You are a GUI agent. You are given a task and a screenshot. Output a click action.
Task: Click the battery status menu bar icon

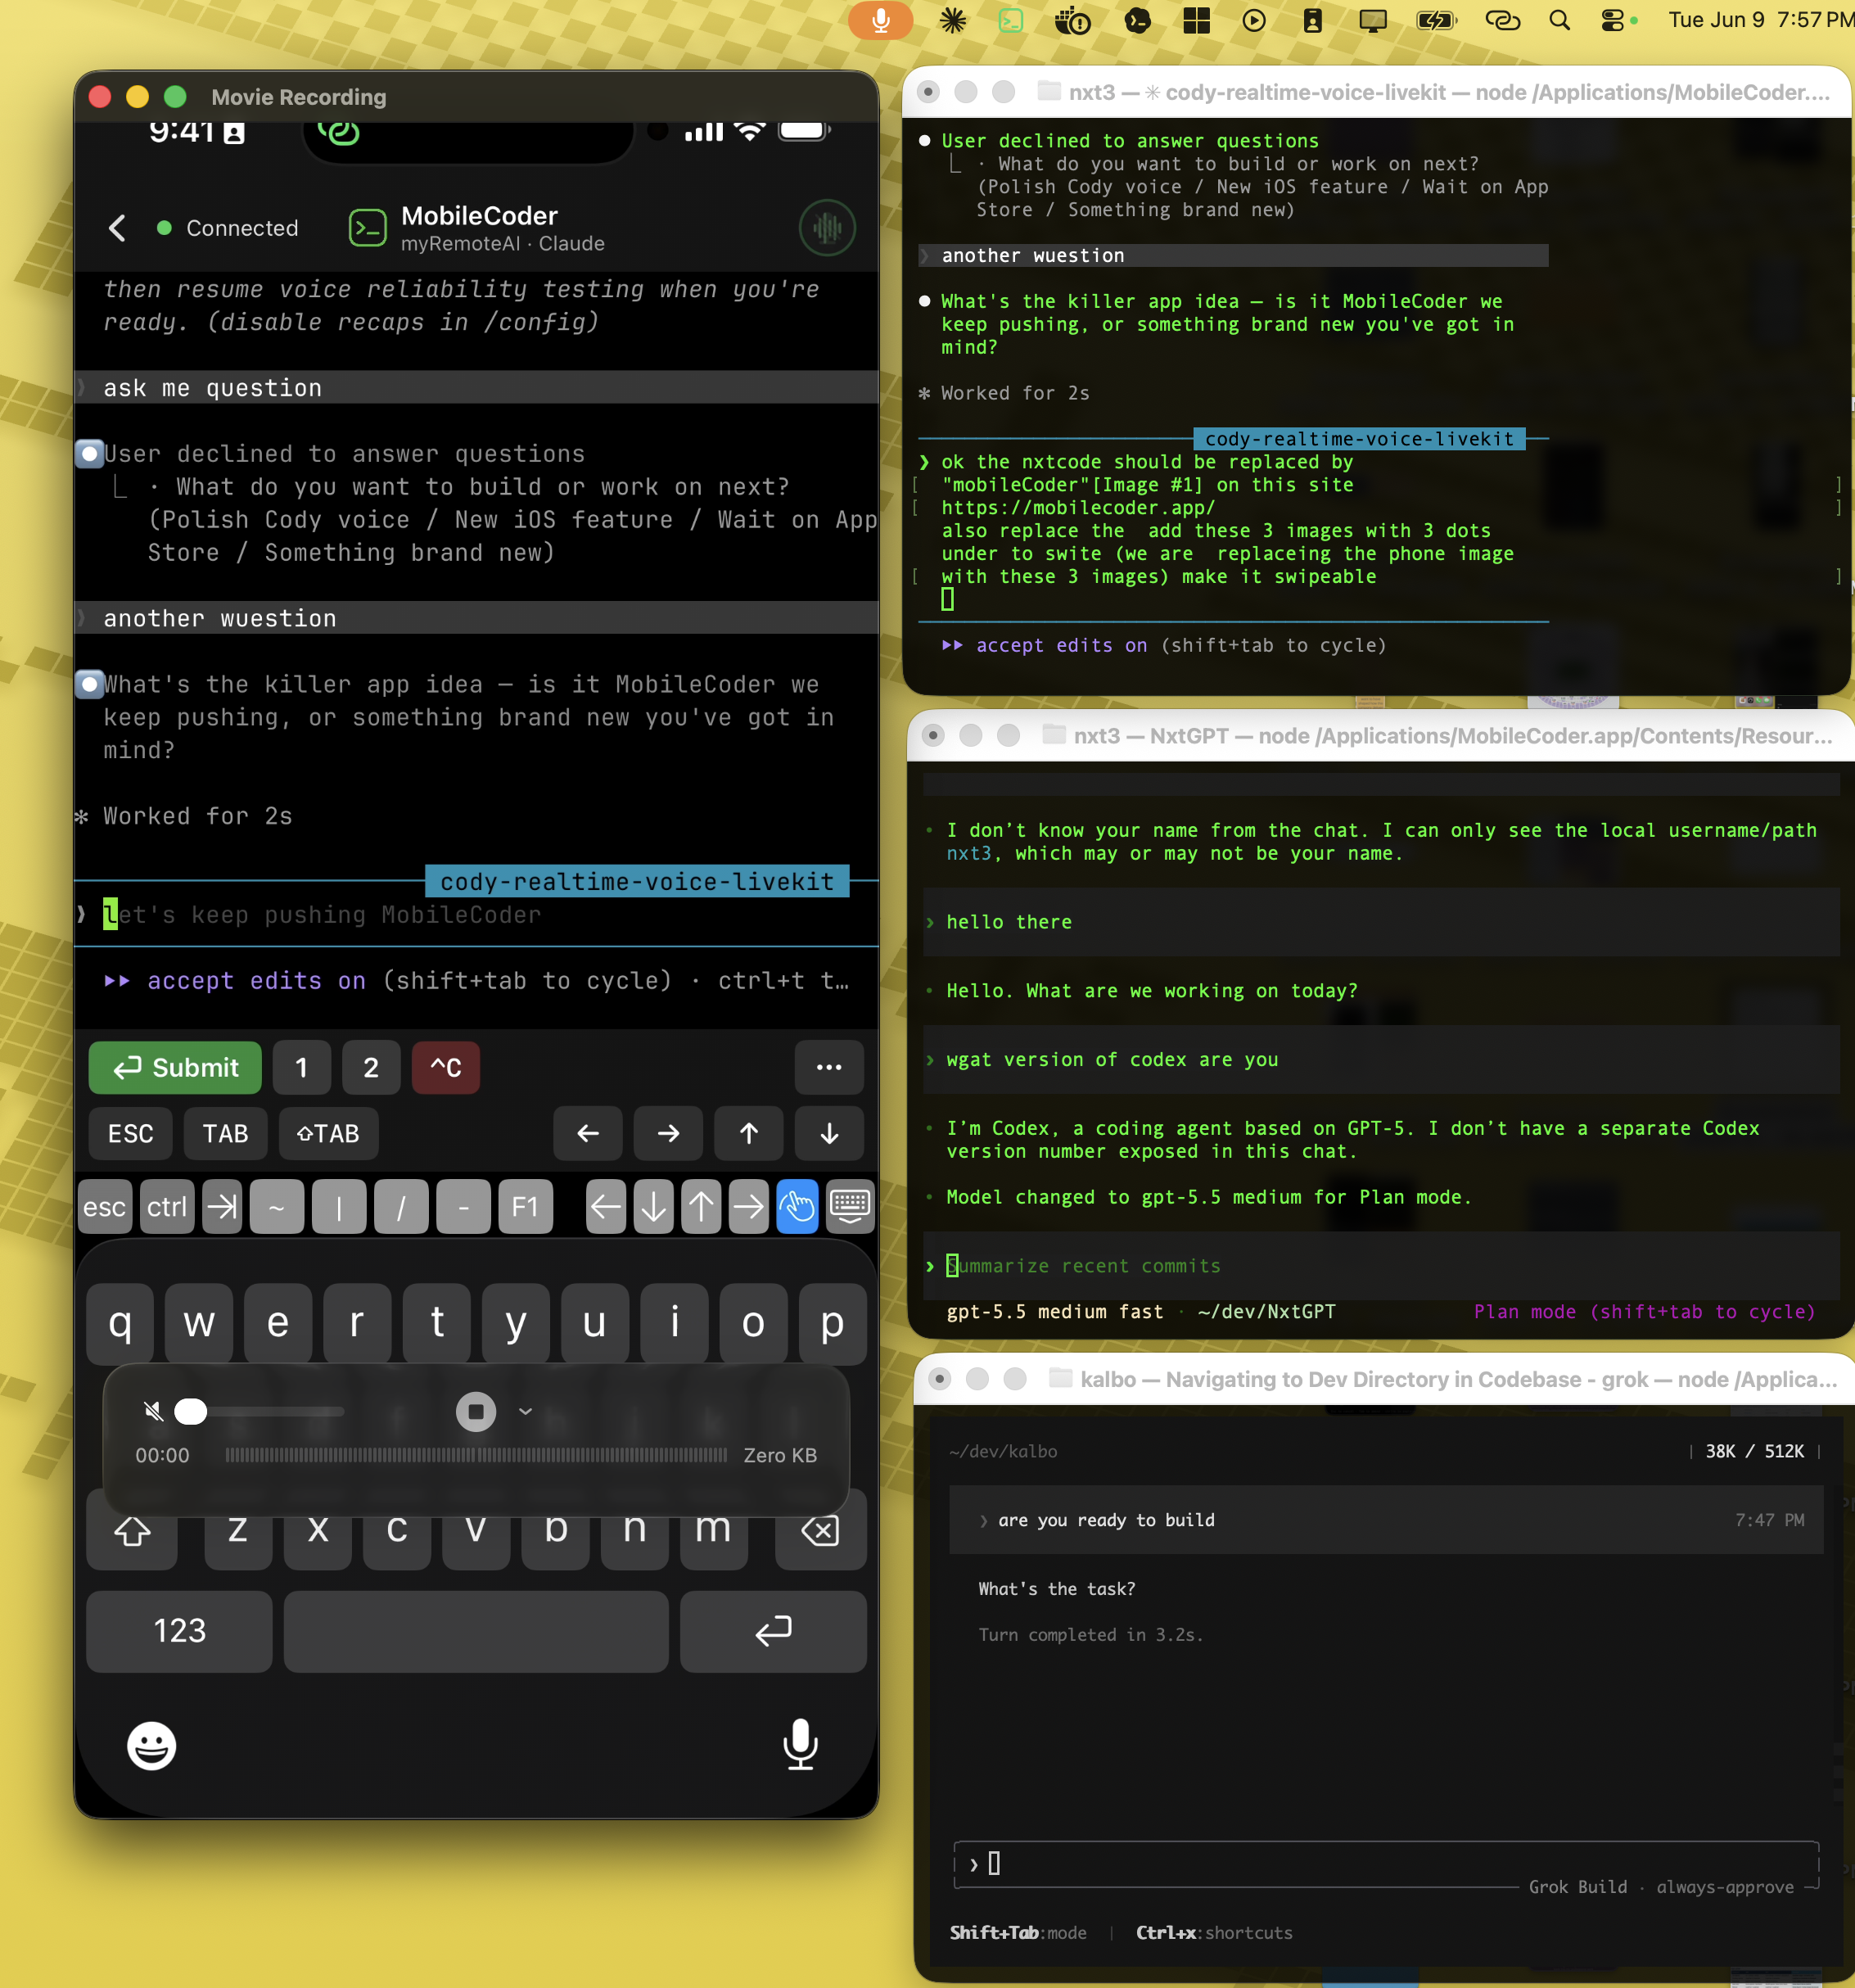pyautogui.click(x=1437, y=20)
